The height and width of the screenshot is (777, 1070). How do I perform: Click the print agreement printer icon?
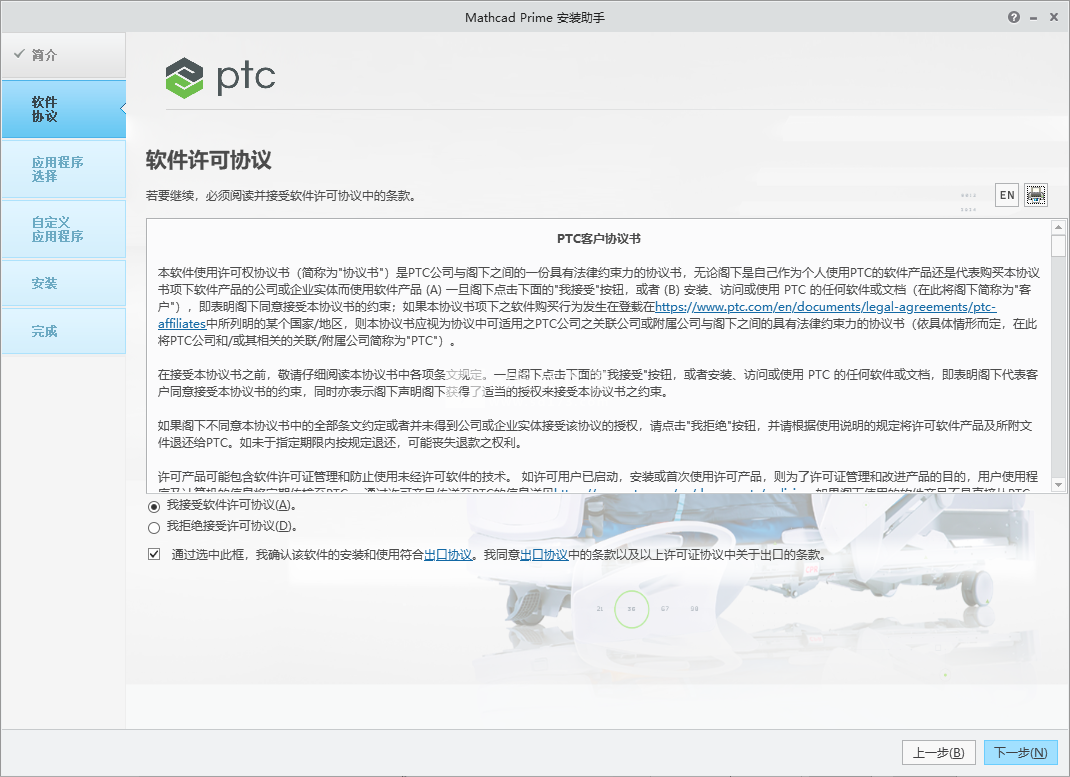coord(1036,195)
